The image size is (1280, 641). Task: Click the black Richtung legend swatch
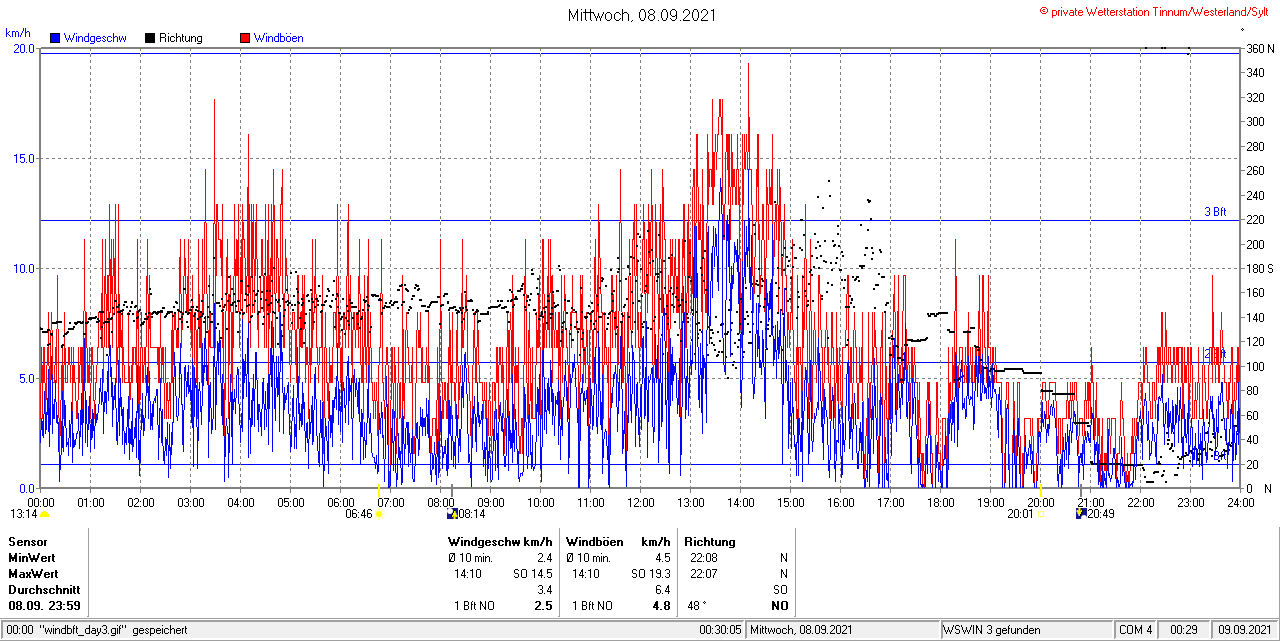click(x=150, y=38)
